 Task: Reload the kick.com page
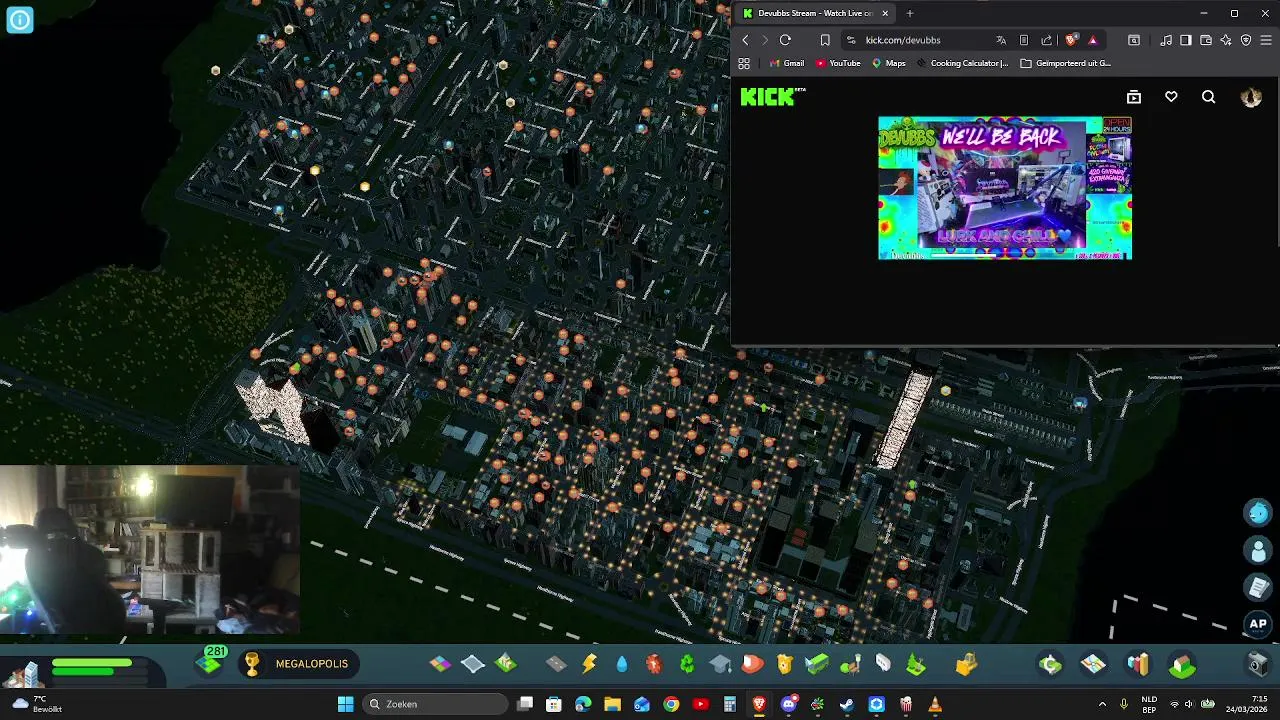click(785, 40)
